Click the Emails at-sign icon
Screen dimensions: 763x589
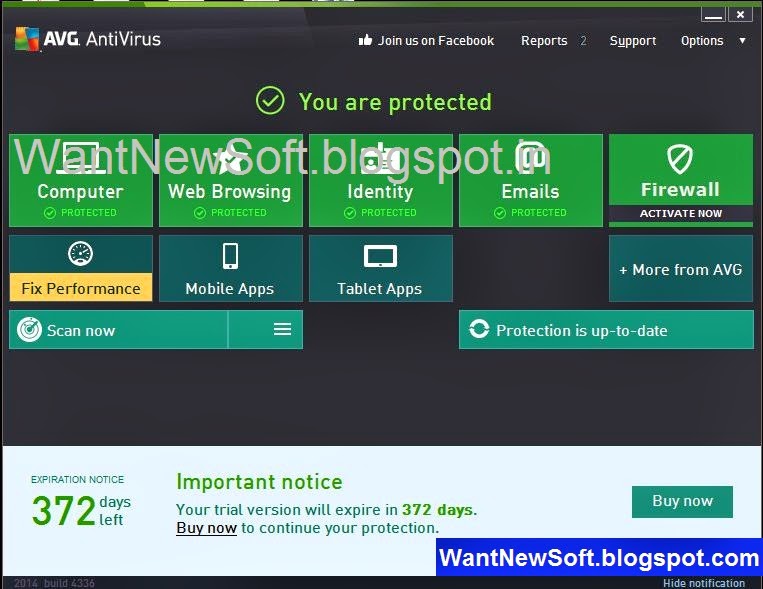click(530, 158)
